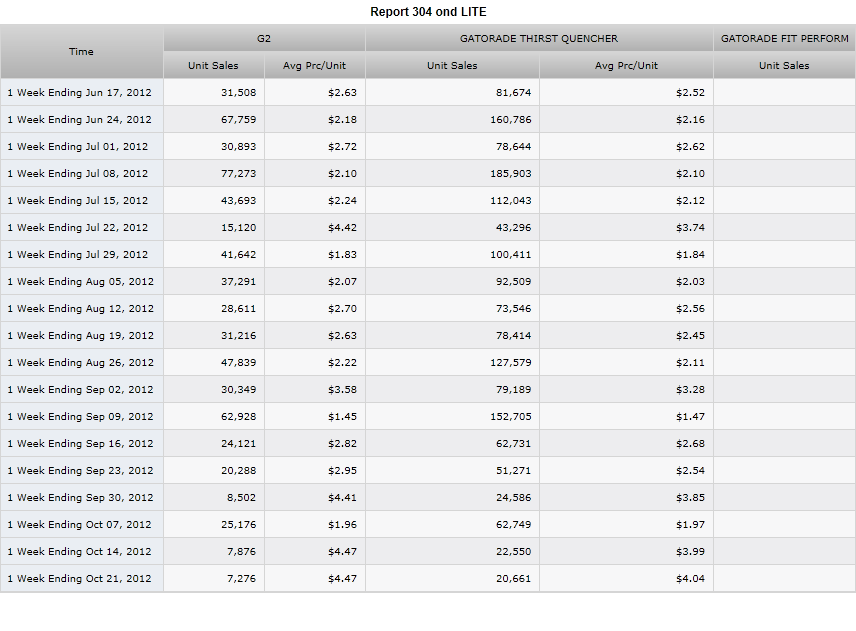Click G2 average price $2.72 for Jul 01
This screenshot has width=856, height=631.
pos(342,146)
